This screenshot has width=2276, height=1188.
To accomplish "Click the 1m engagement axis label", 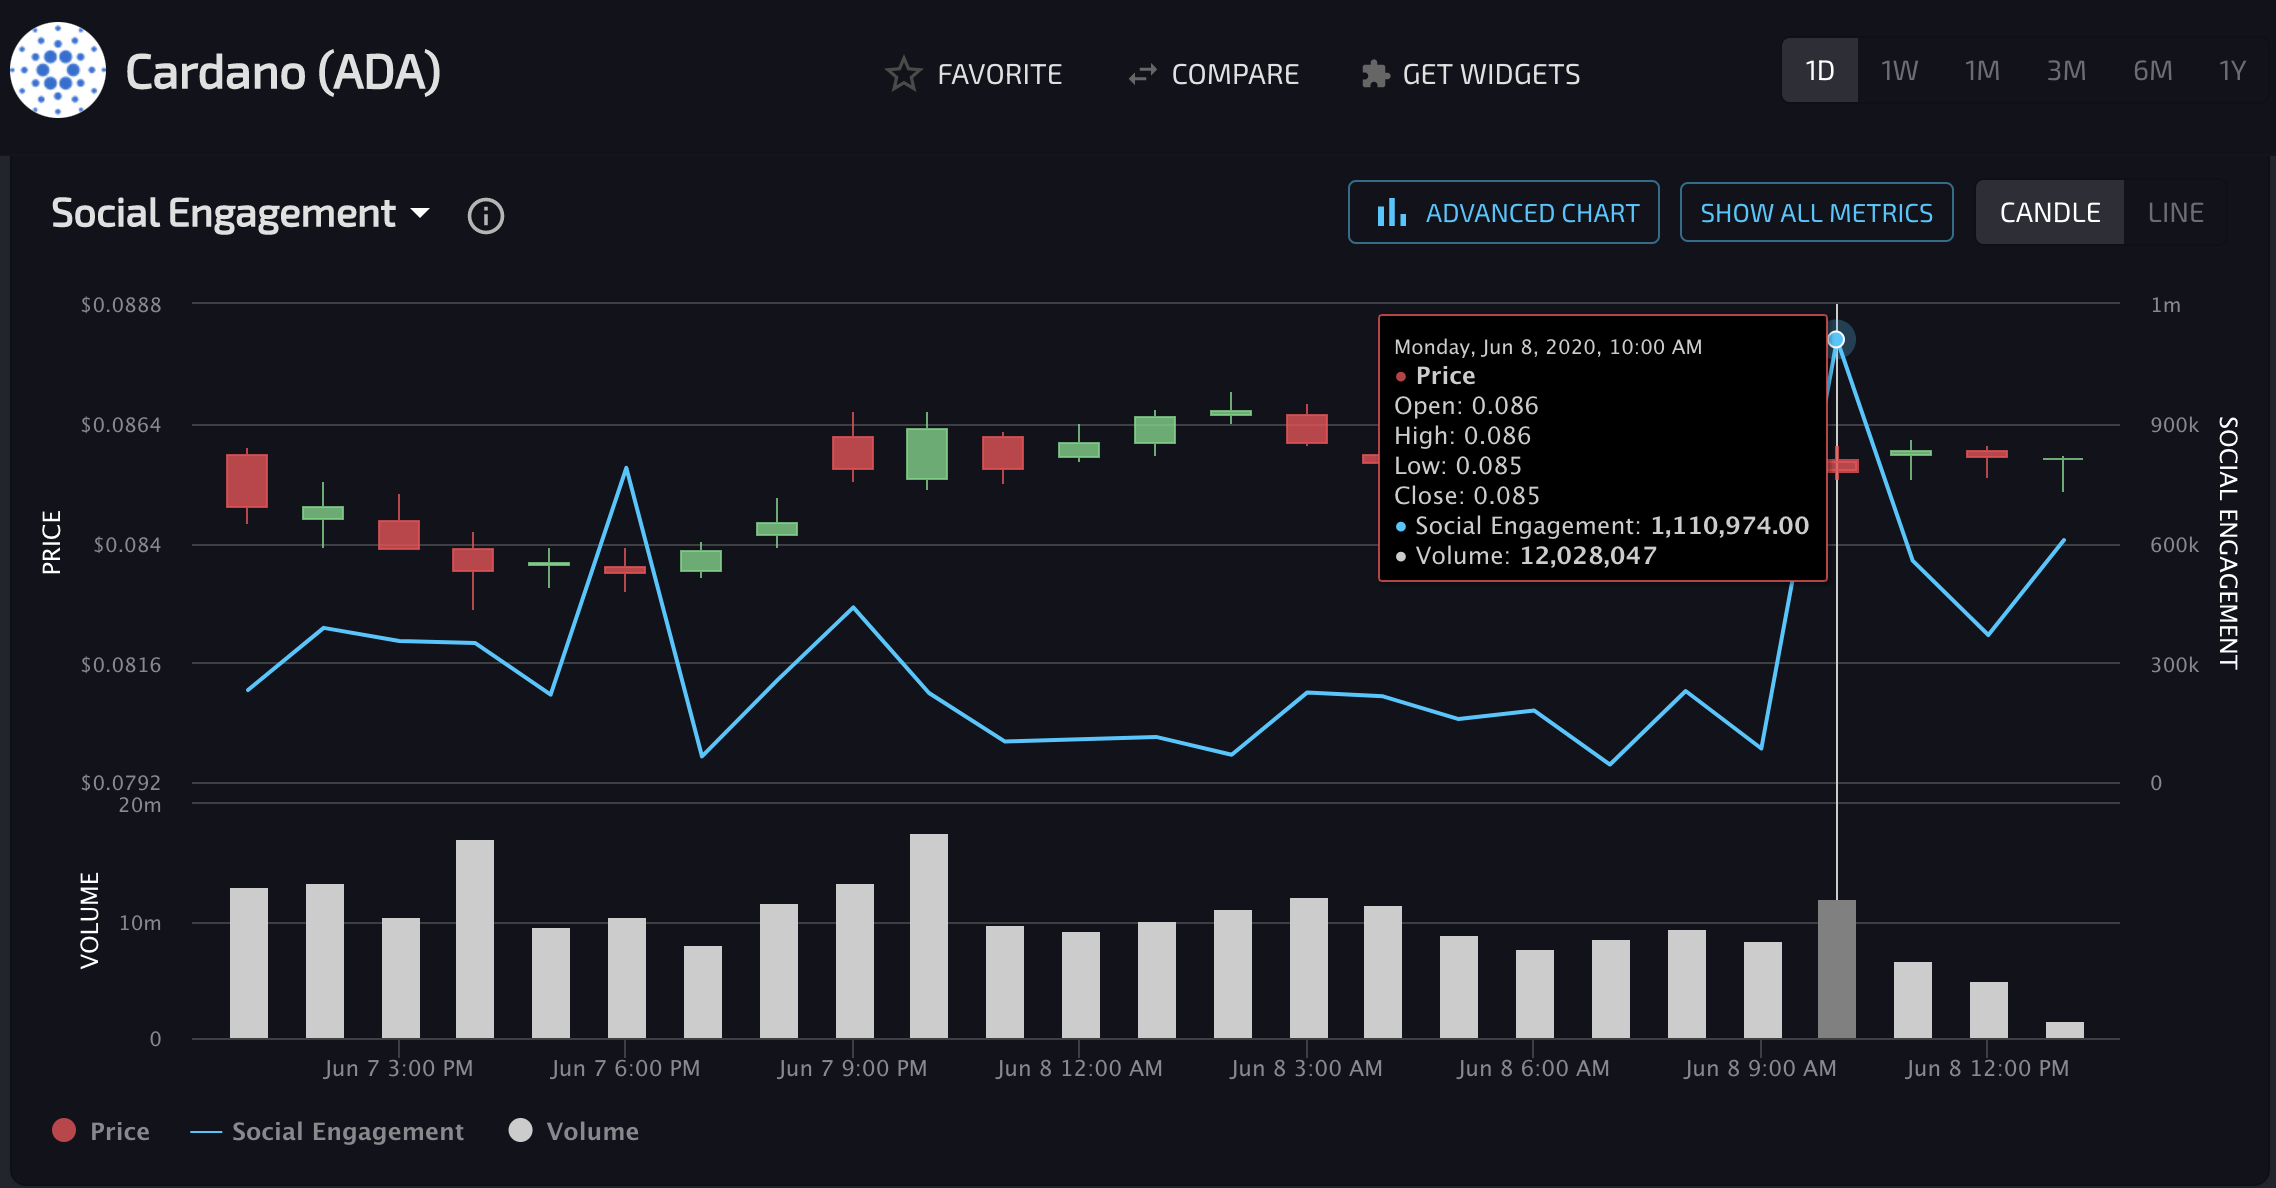I will click(x=2166, y=305).
